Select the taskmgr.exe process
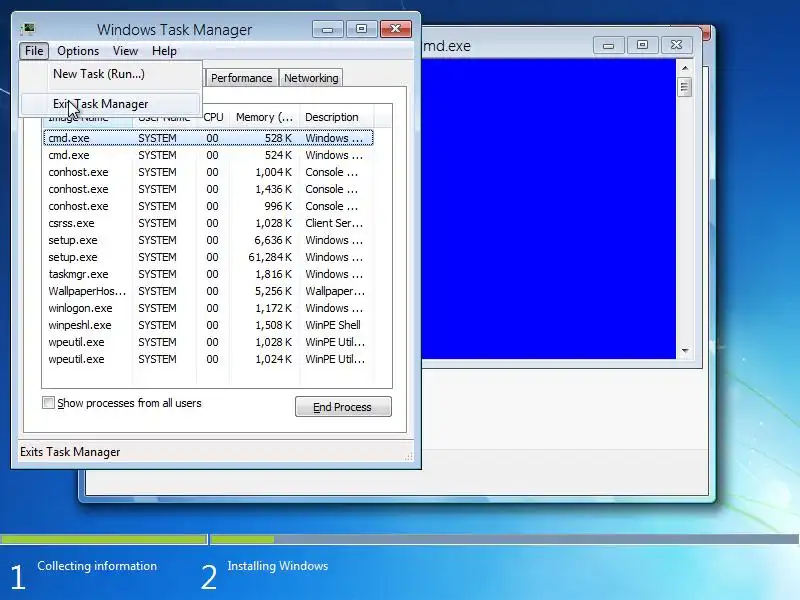 coord(209,274)
